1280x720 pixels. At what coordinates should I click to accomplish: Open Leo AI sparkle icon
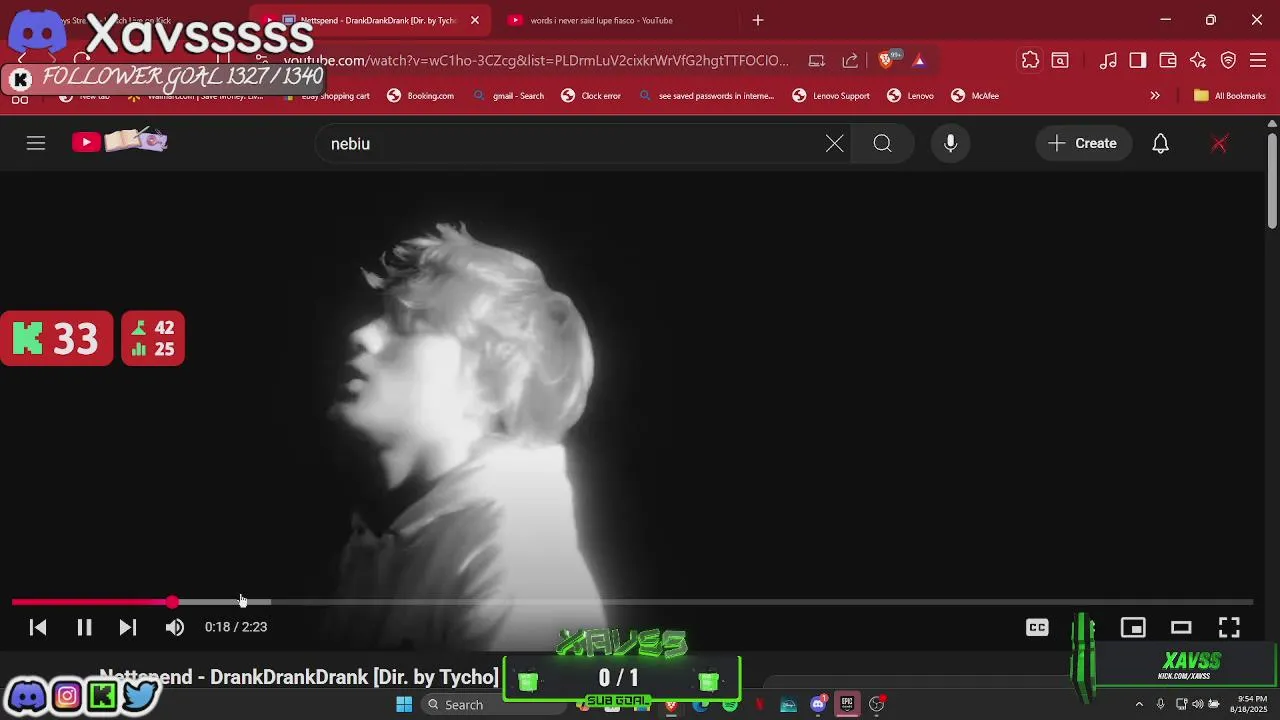(x=1198, y=61)
